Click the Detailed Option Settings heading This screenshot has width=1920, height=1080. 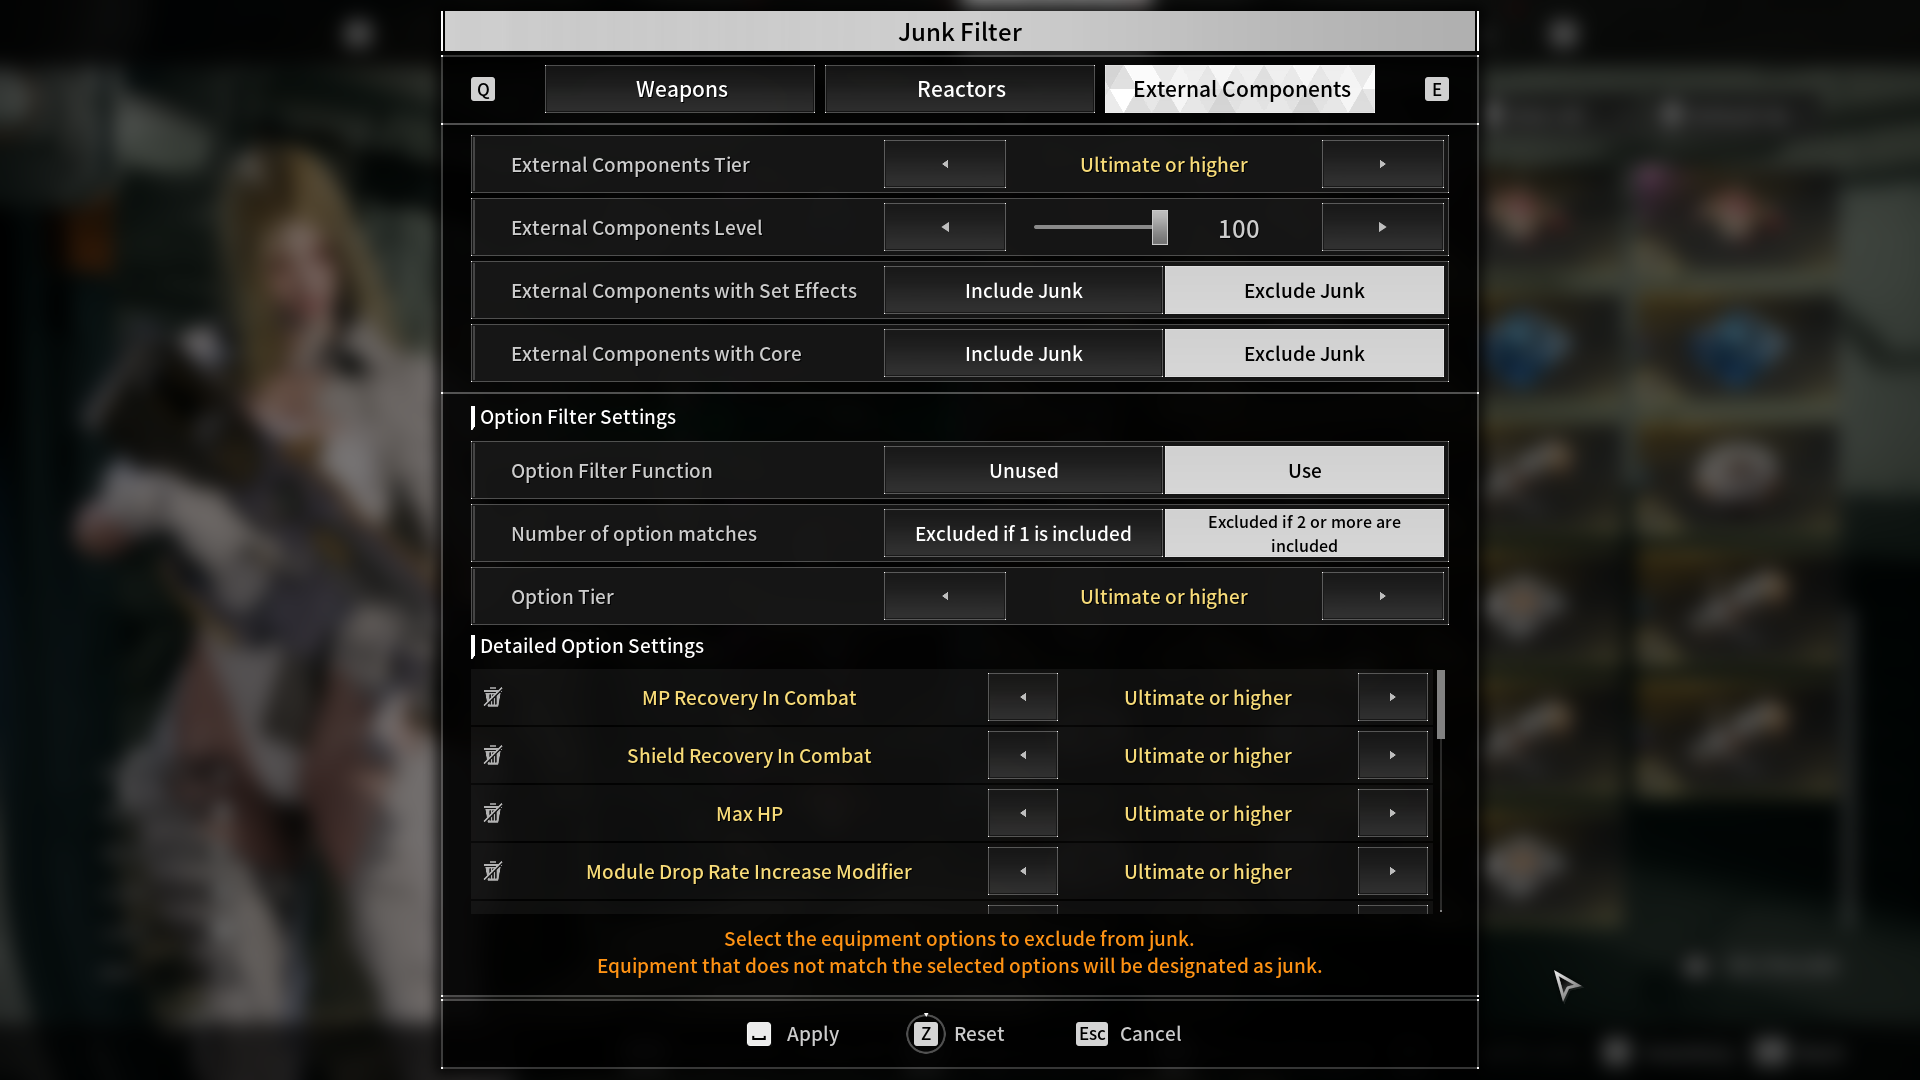592,646
